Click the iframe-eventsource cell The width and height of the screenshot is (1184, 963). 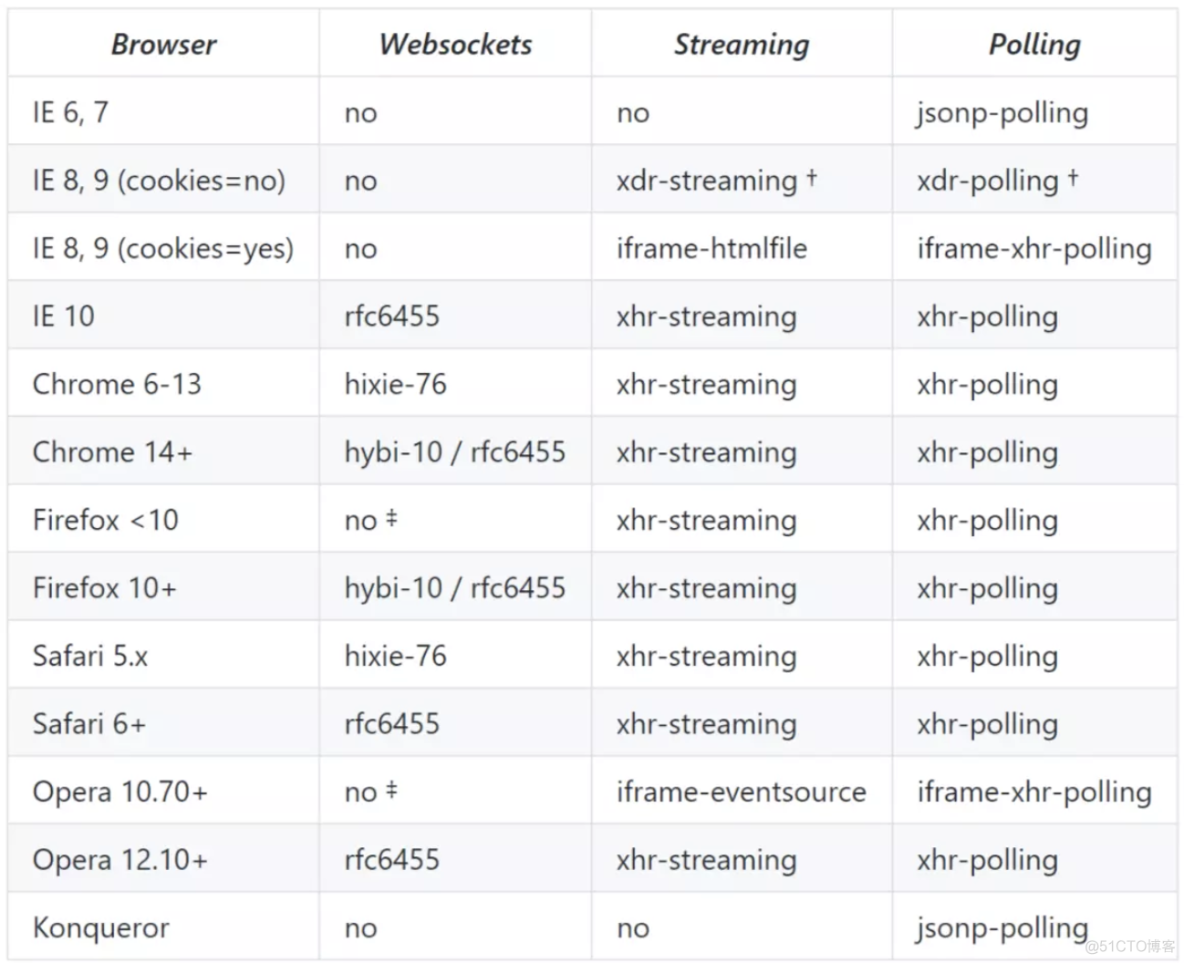pyautogui.click(x=741, y=792)
